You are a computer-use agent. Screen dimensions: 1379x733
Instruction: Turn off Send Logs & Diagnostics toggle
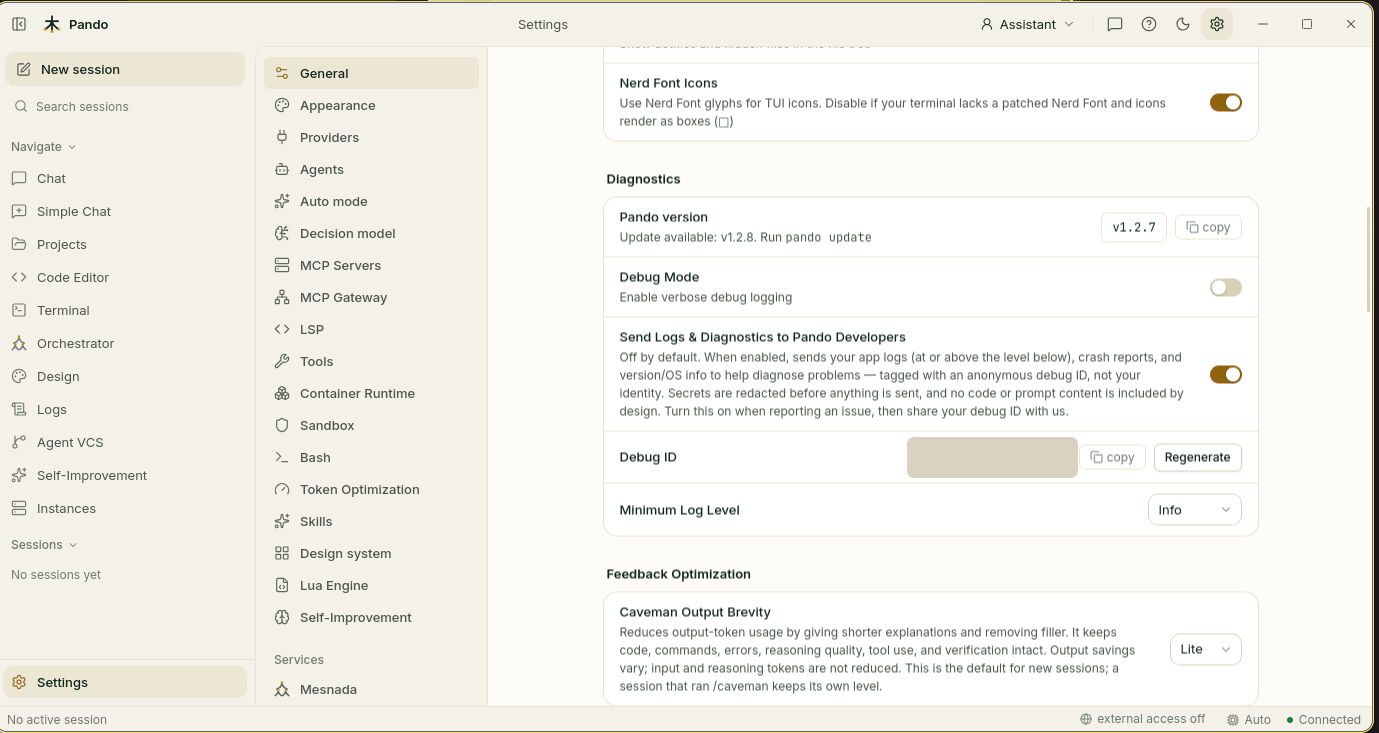[x=1226, y=374]
